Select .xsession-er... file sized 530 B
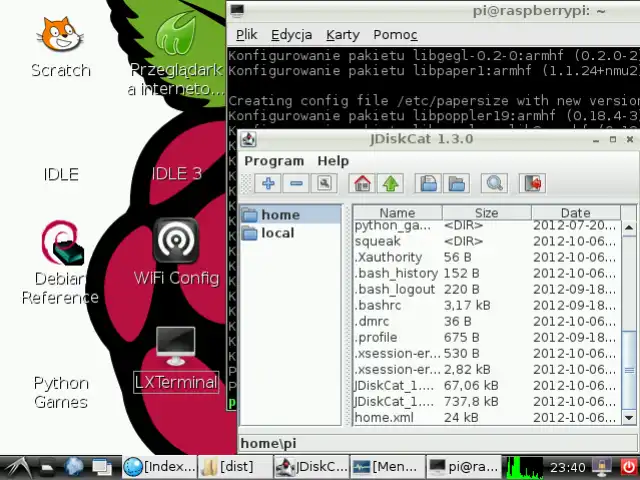The image size is (640, 480). point(487,353)
